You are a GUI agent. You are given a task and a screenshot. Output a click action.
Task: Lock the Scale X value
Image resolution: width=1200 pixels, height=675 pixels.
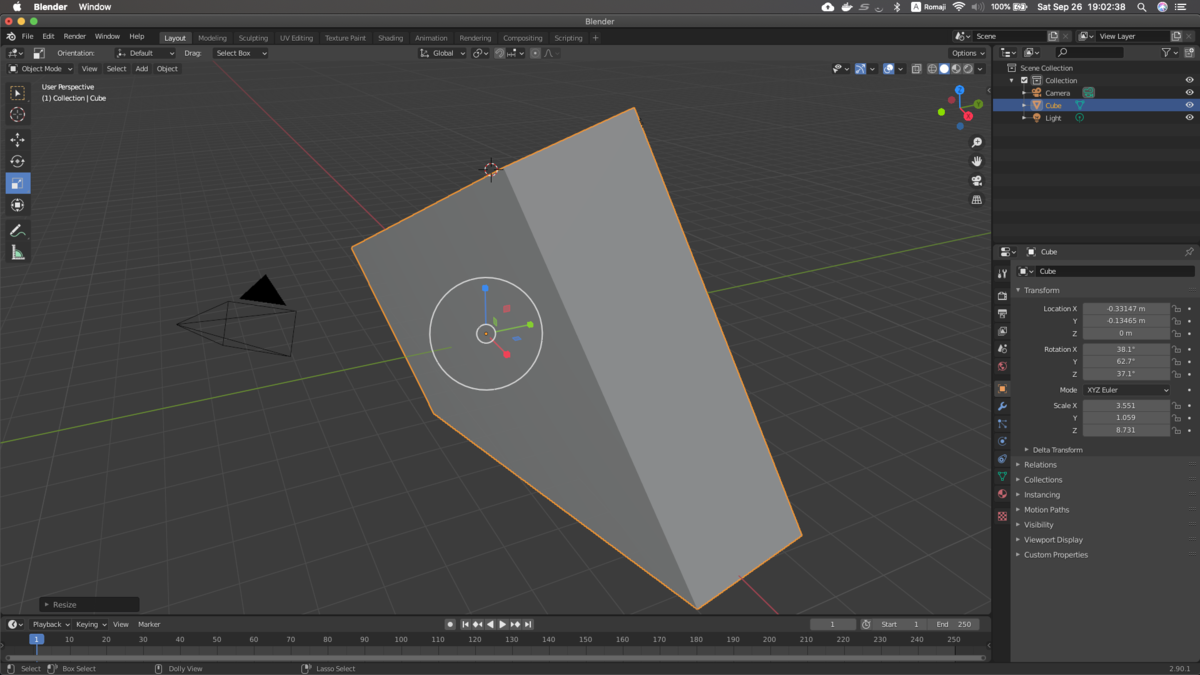point(1177,406)
